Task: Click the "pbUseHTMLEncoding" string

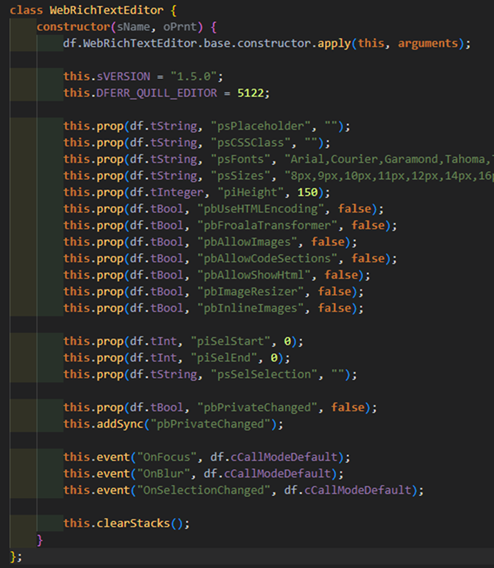Action: [x=260, y=209]
